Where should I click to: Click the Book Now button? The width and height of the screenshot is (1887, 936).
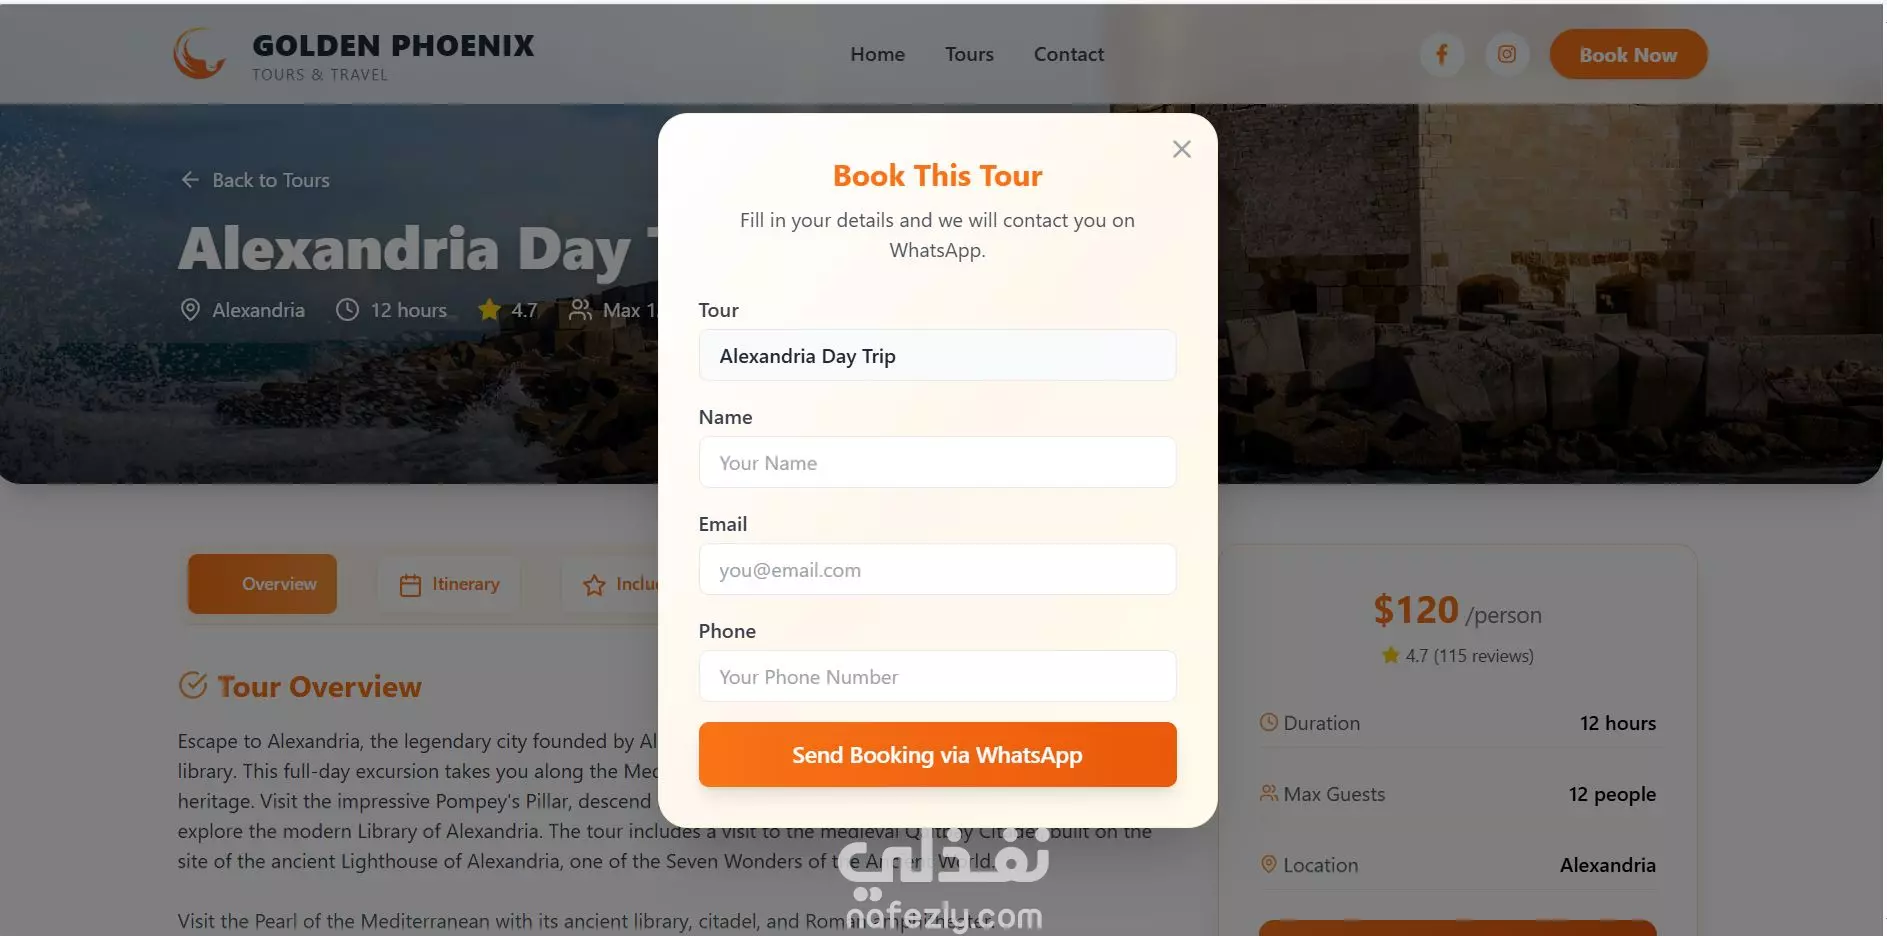(1628, 55)
